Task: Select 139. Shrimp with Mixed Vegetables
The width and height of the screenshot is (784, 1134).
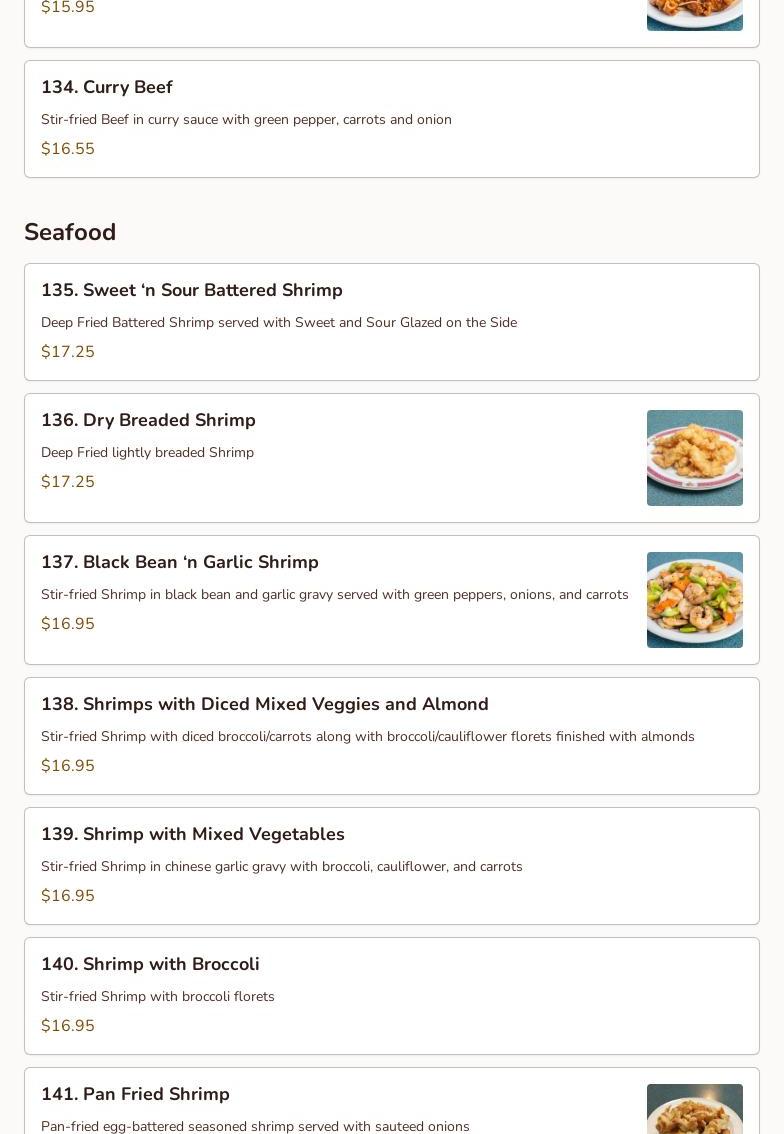Action: (193, 834)
